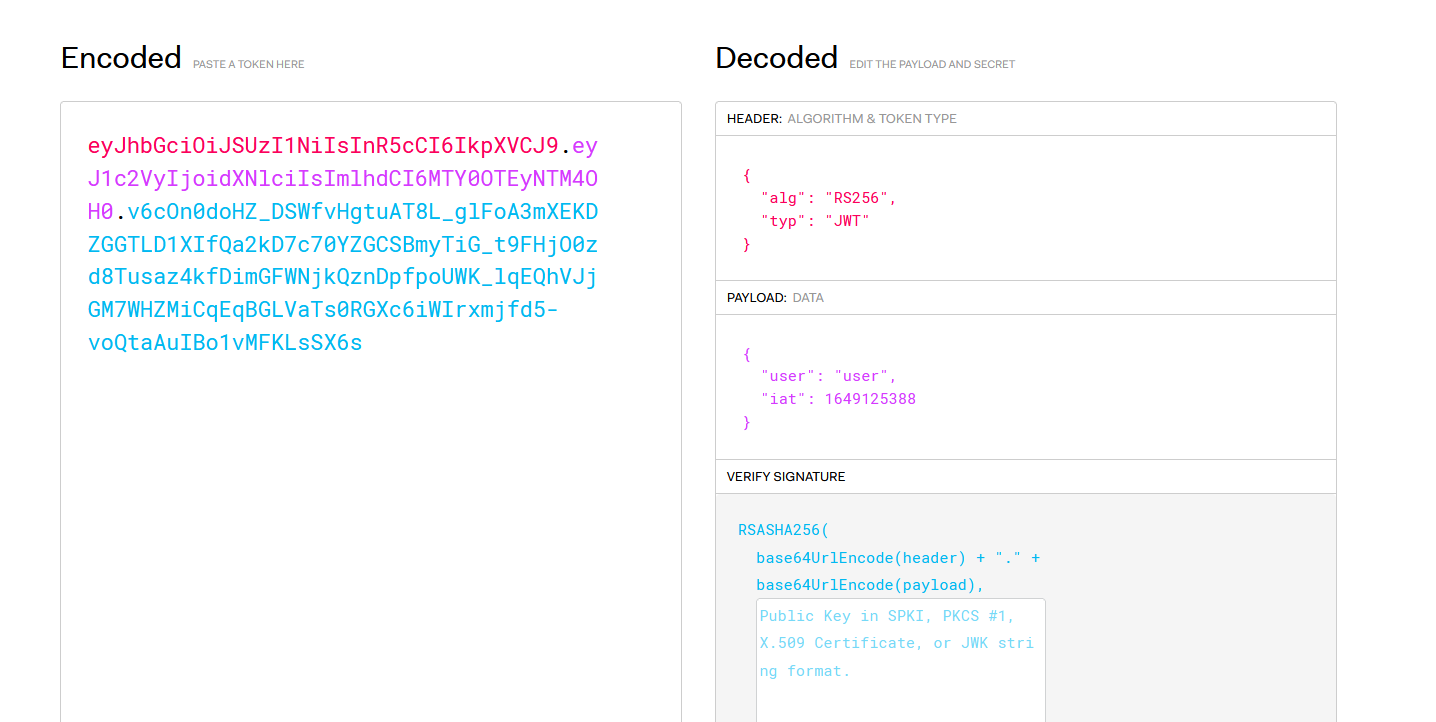Click the "Decoded" heading

coord(776,58)
